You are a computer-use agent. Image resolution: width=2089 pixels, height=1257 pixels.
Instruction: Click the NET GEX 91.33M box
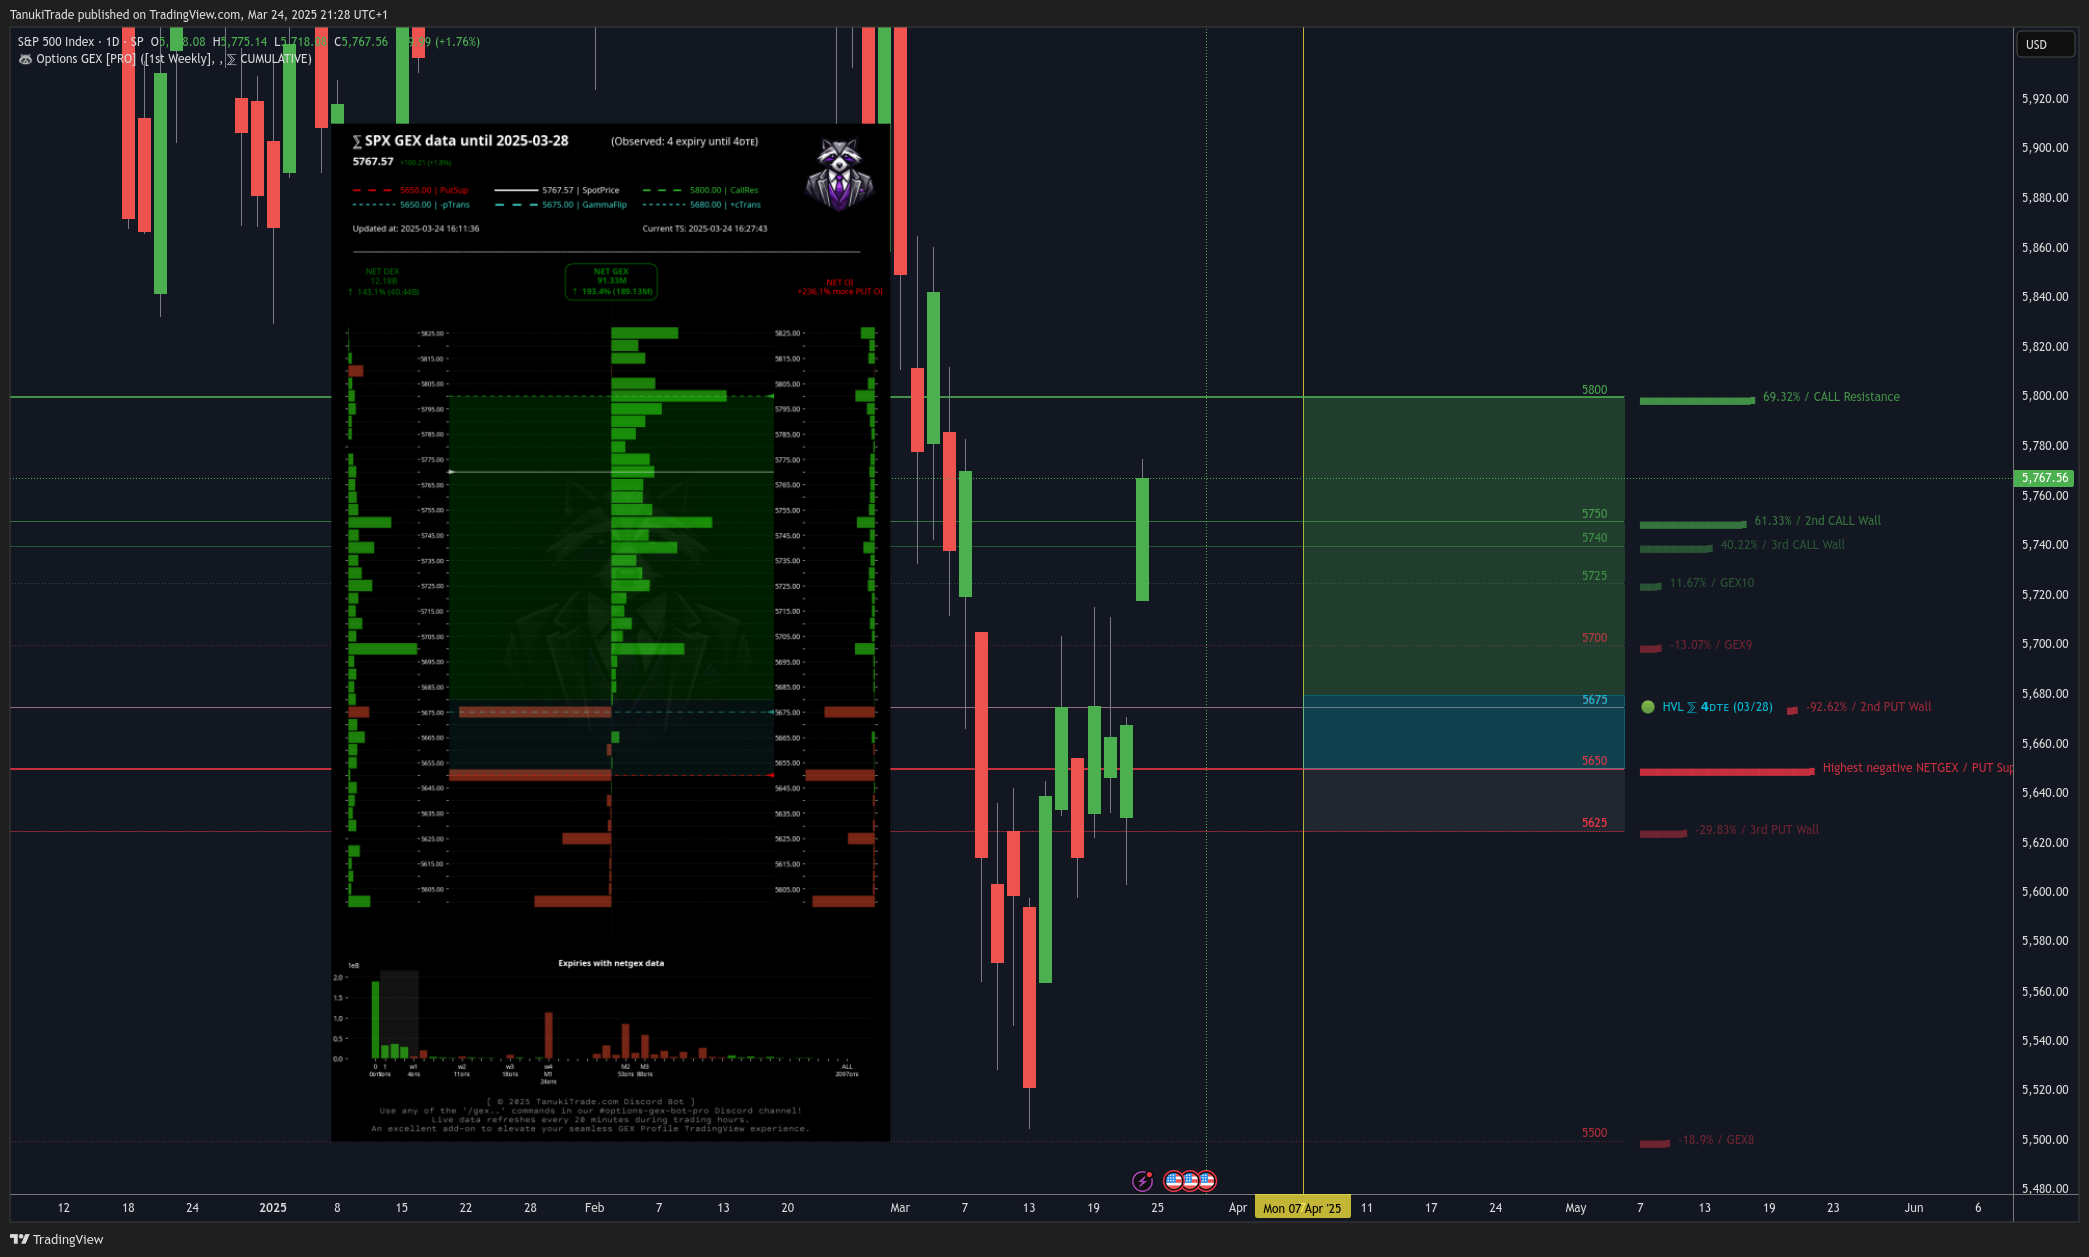(x=611, y=281)
